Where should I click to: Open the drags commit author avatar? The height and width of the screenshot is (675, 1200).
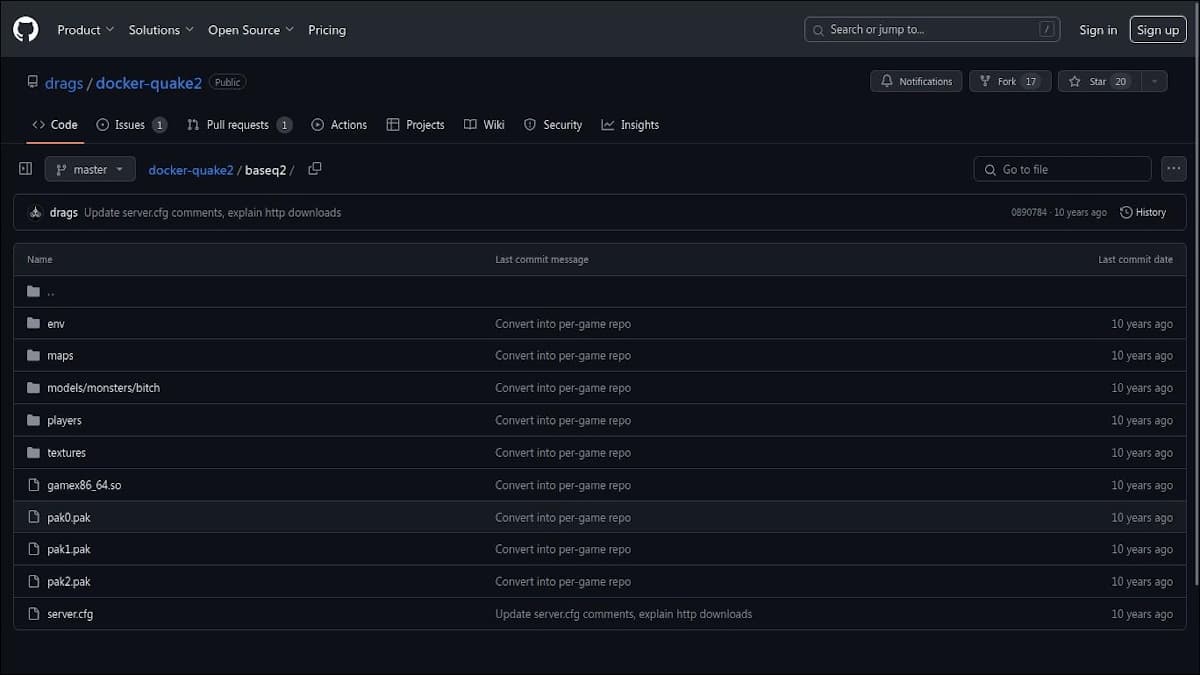35,212
